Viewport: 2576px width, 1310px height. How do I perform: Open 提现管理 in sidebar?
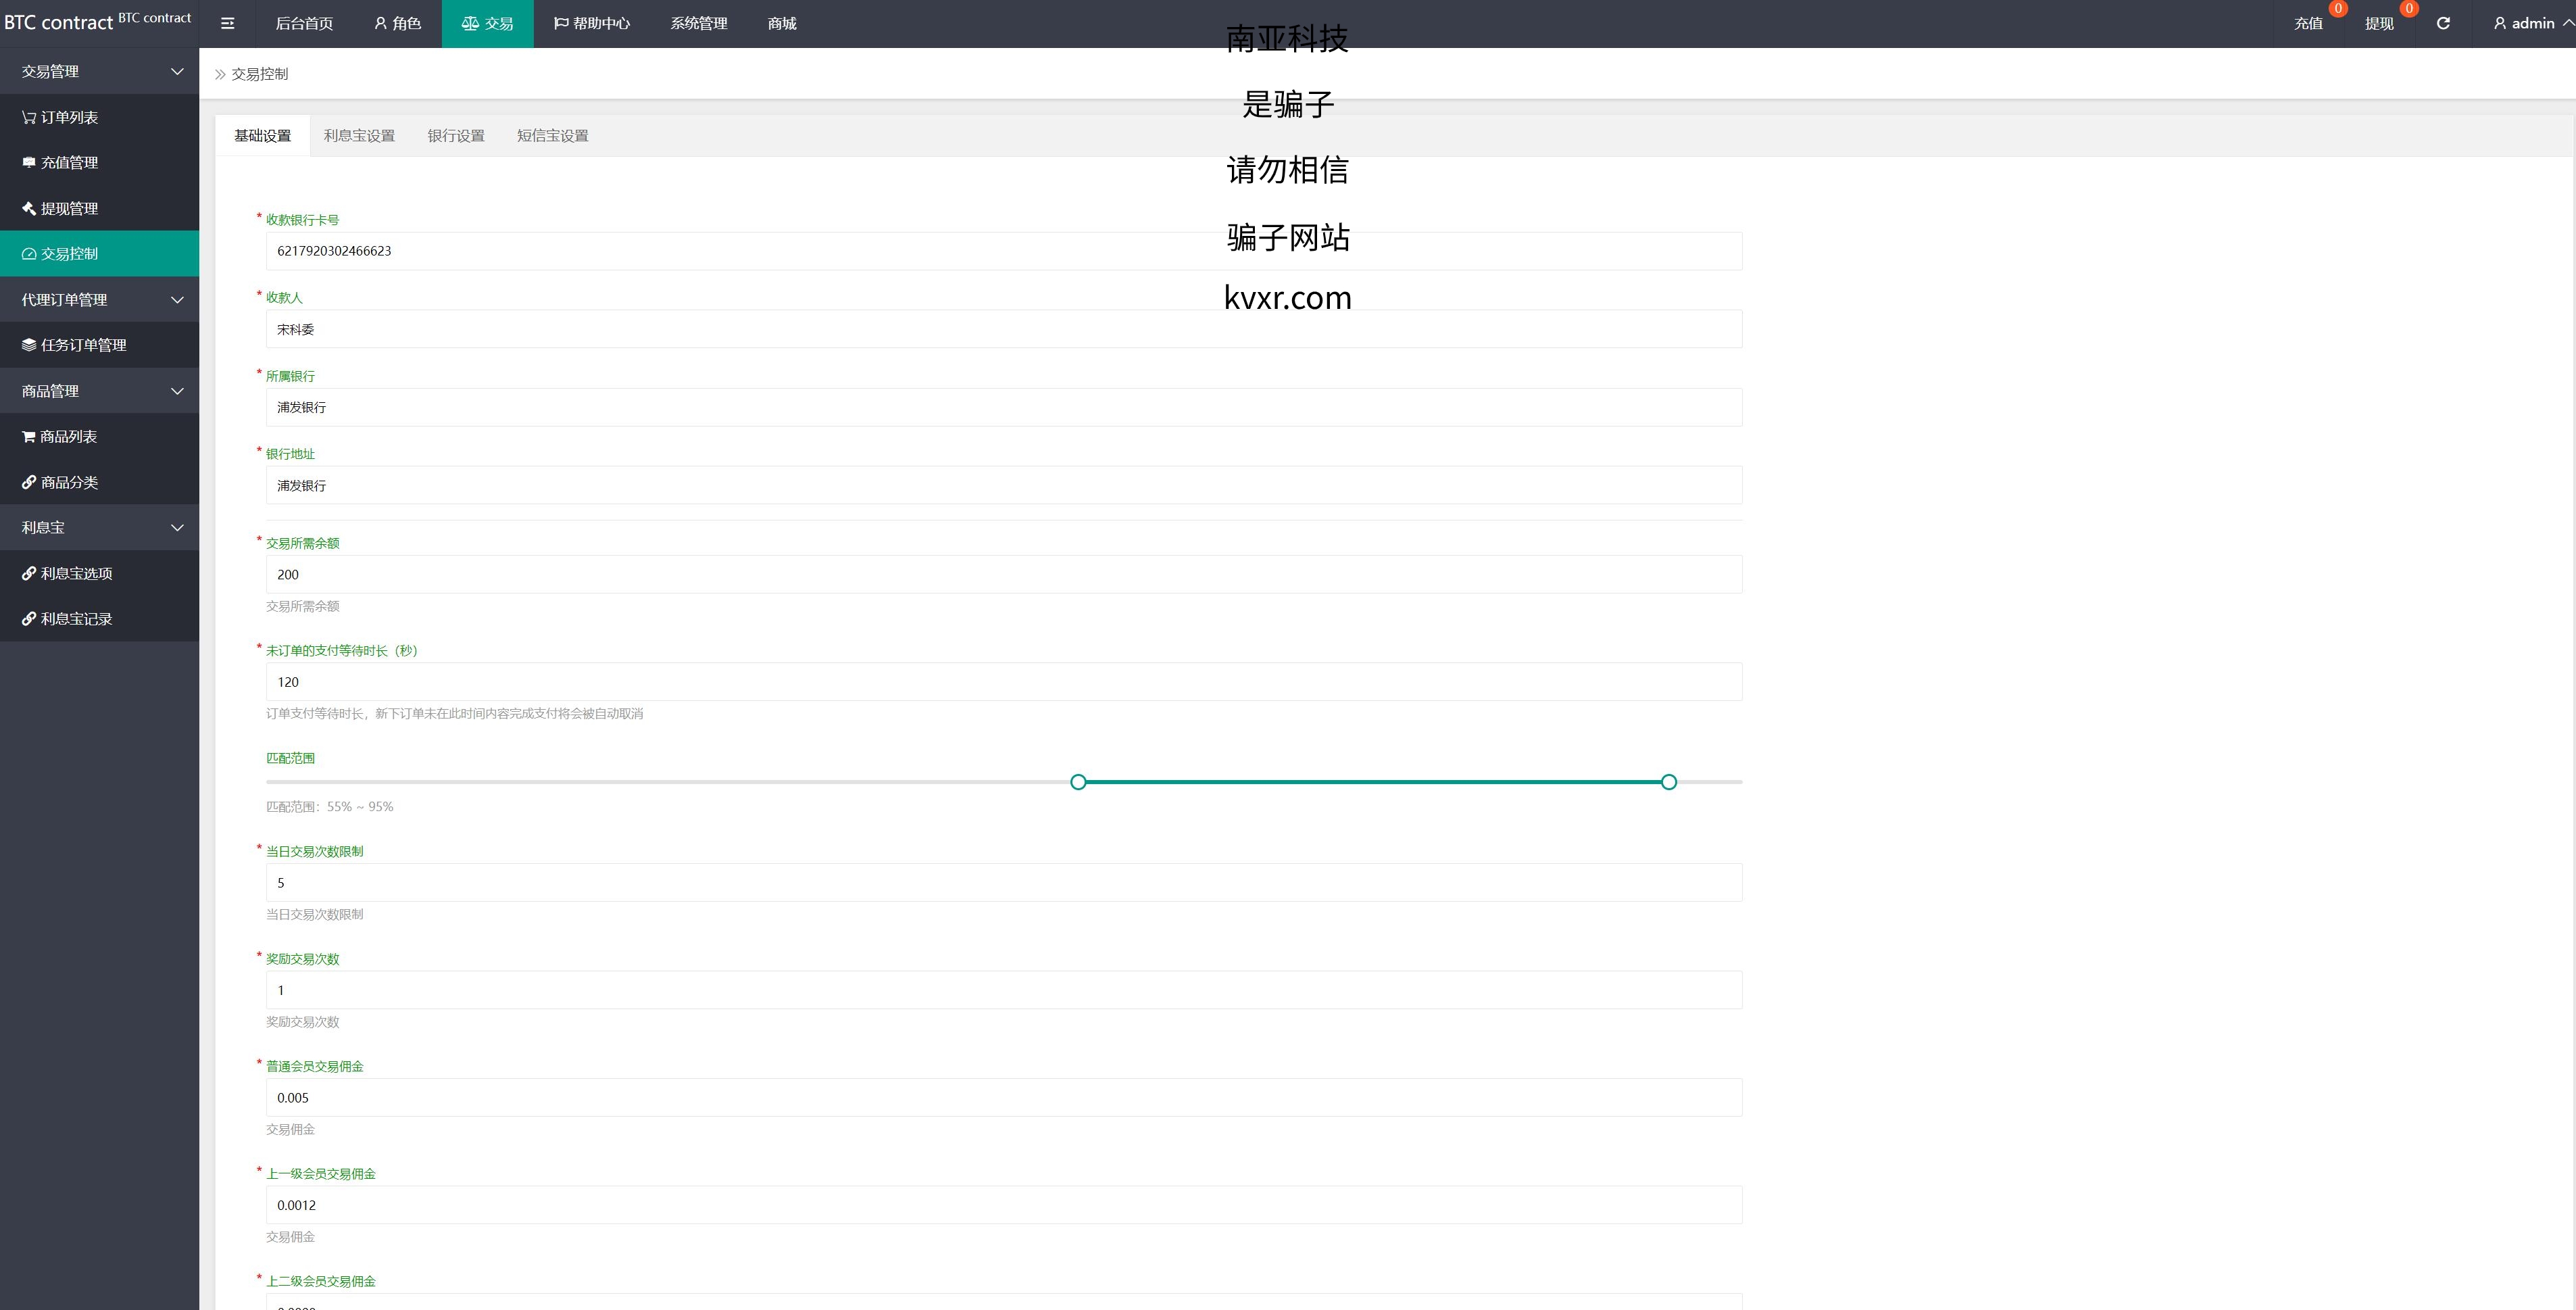coord(99,208)
